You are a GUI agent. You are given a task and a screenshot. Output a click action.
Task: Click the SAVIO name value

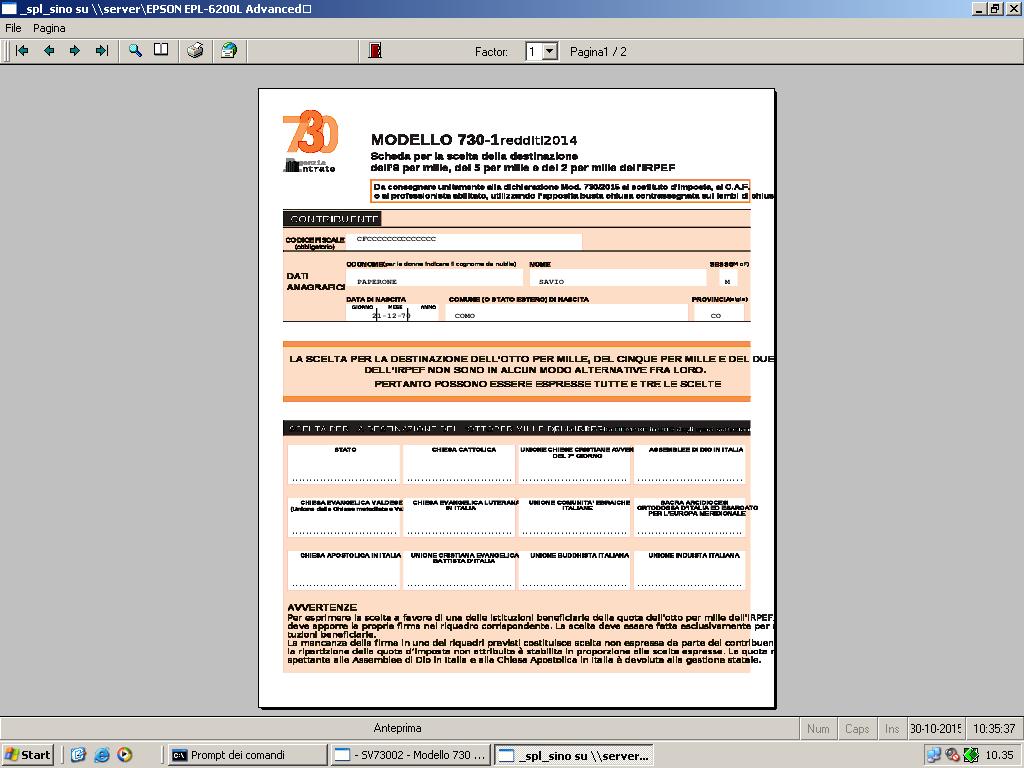click(551, 281)
